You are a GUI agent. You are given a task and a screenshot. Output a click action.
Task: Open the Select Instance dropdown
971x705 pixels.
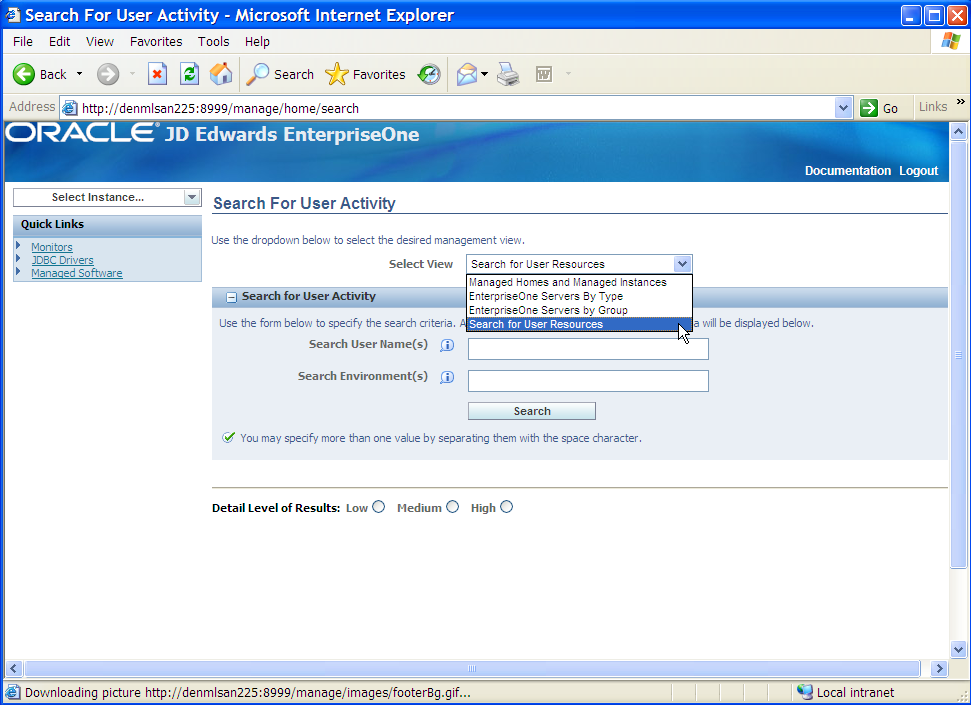(107, 197)
